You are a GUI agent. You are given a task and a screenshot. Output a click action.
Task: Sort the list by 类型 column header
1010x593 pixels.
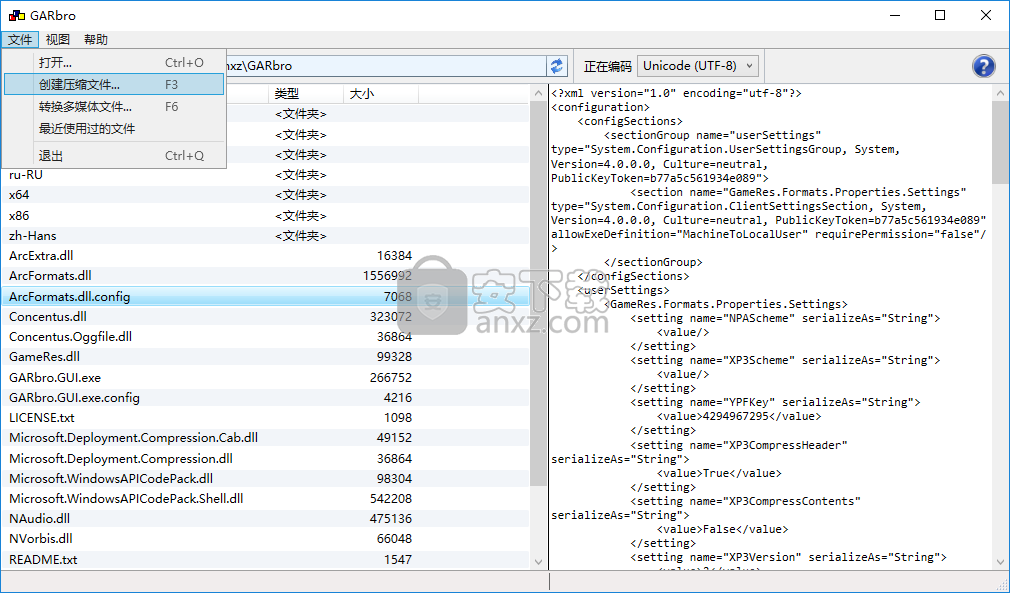306,94
